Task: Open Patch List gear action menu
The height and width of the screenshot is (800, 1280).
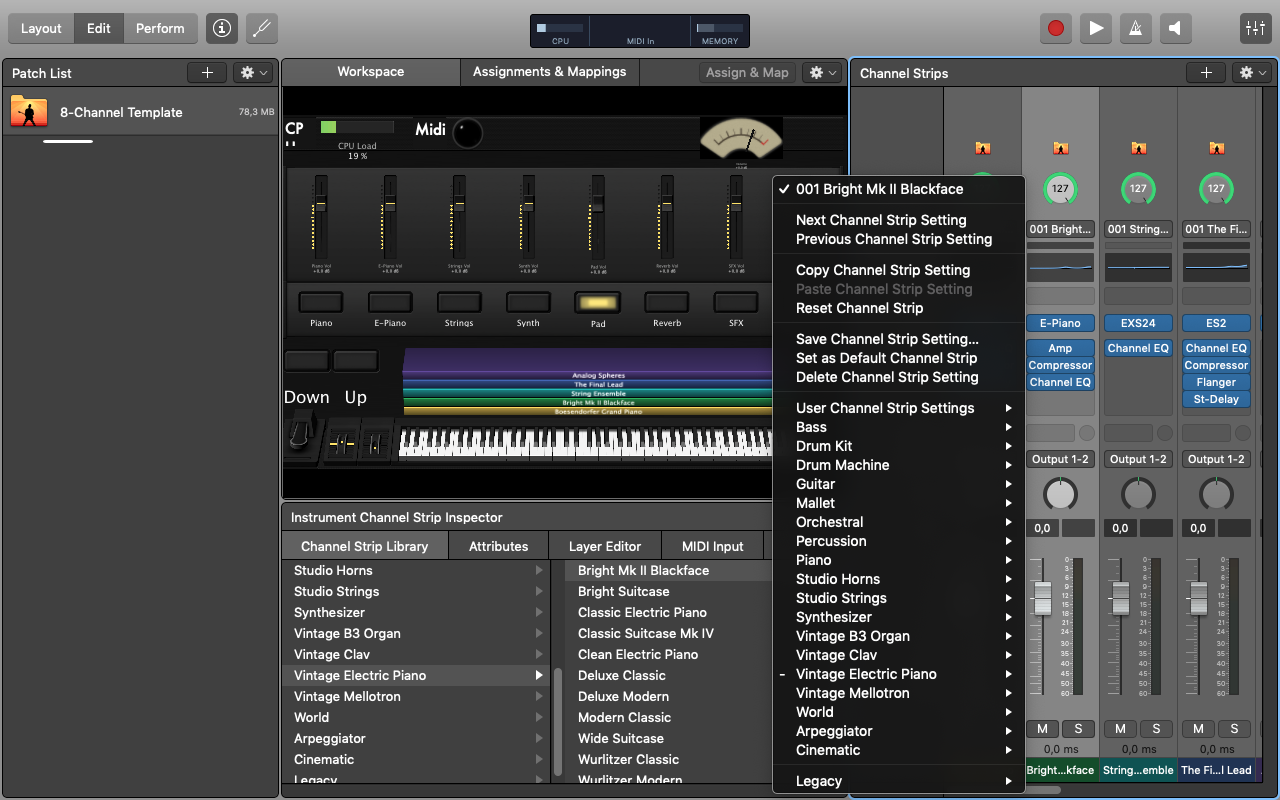Action: click(x=252, y=73)
